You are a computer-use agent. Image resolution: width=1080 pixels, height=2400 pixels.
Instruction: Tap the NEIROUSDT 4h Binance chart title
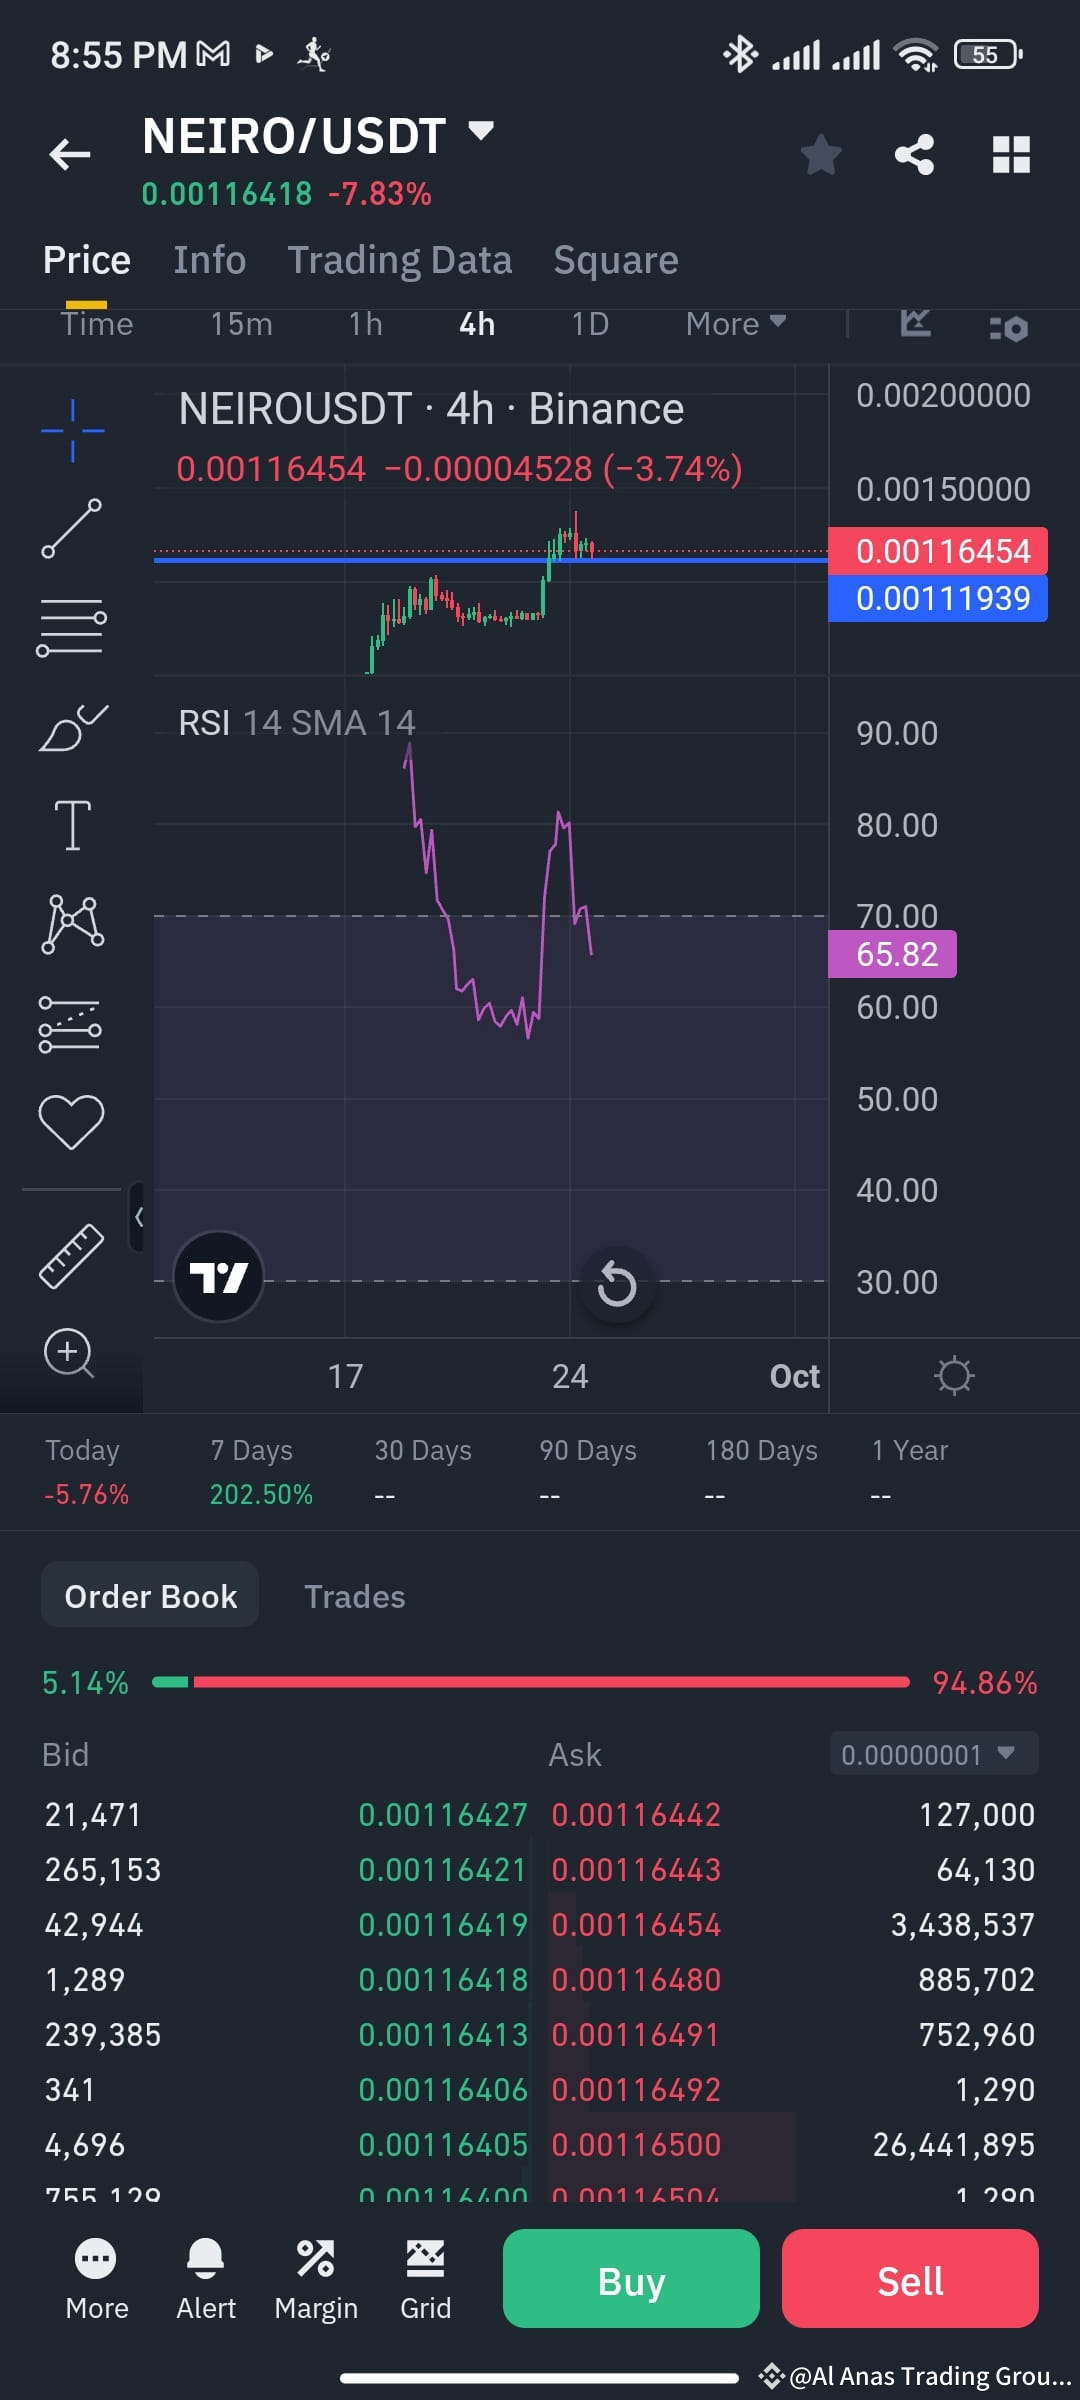click(x=431, y=409)
